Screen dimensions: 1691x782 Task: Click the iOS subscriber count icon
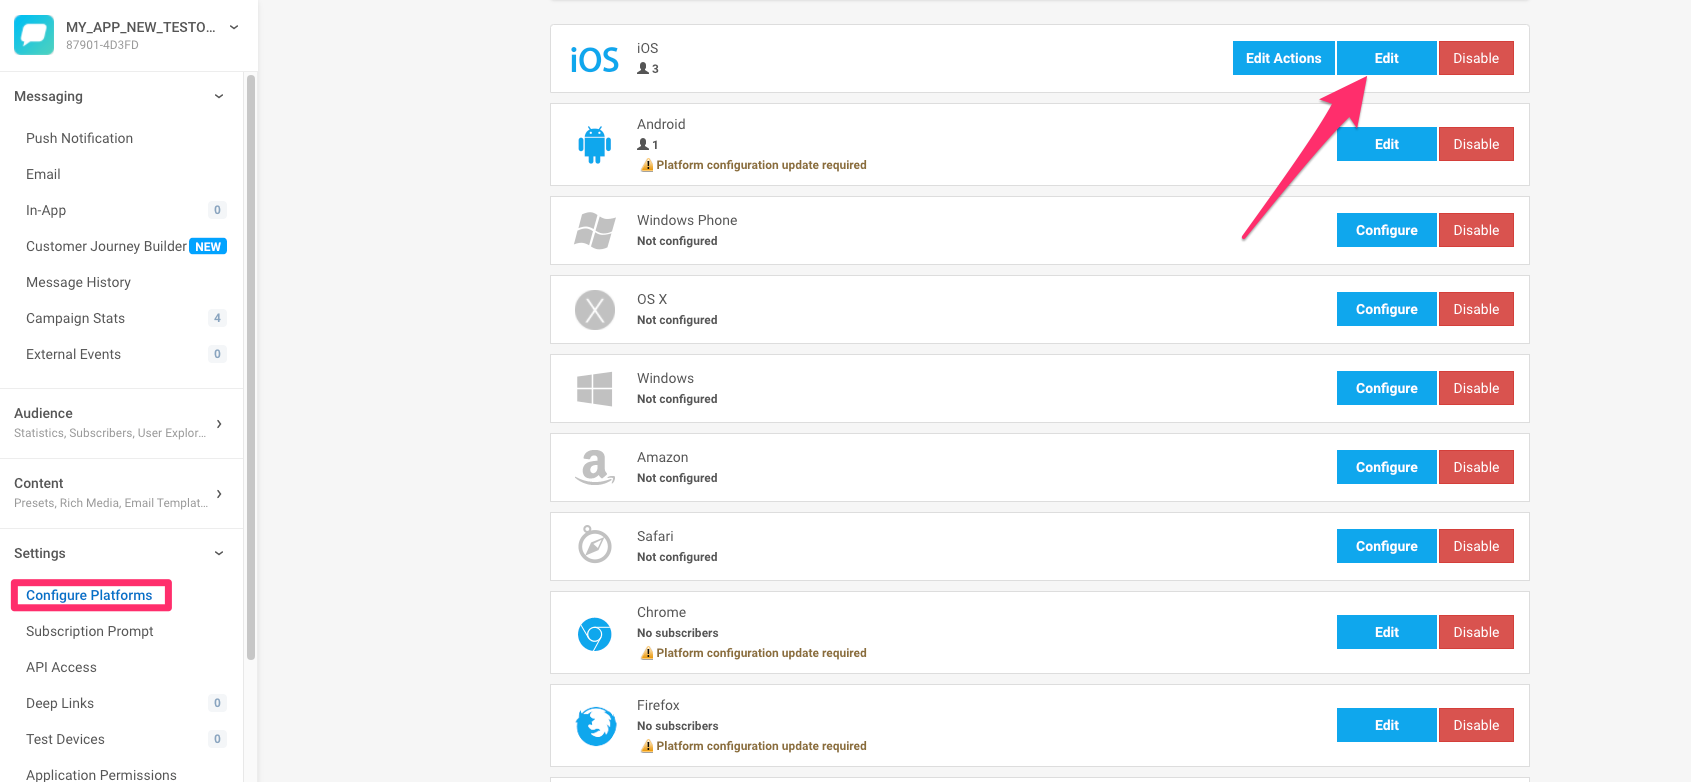tap(643, 69)
